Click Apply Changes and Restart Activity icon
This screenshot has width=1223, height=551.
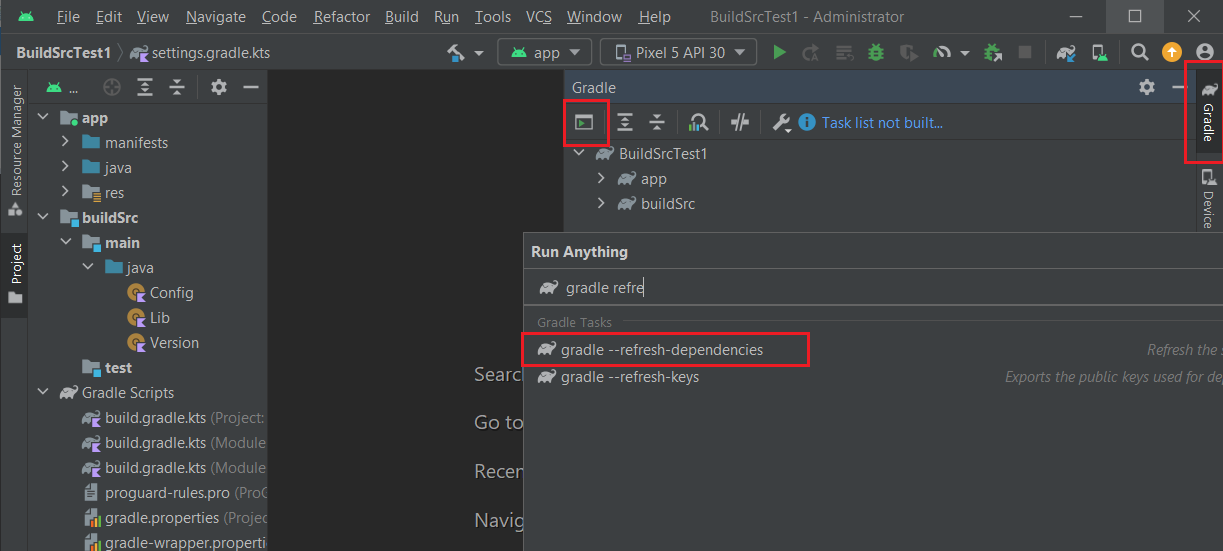[x=811, y=52]
